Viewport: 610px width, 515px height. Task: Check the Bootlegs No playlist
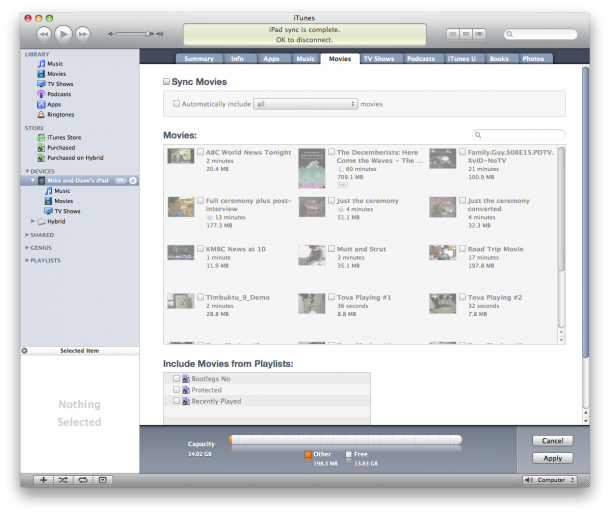click(x=176, y=378)
